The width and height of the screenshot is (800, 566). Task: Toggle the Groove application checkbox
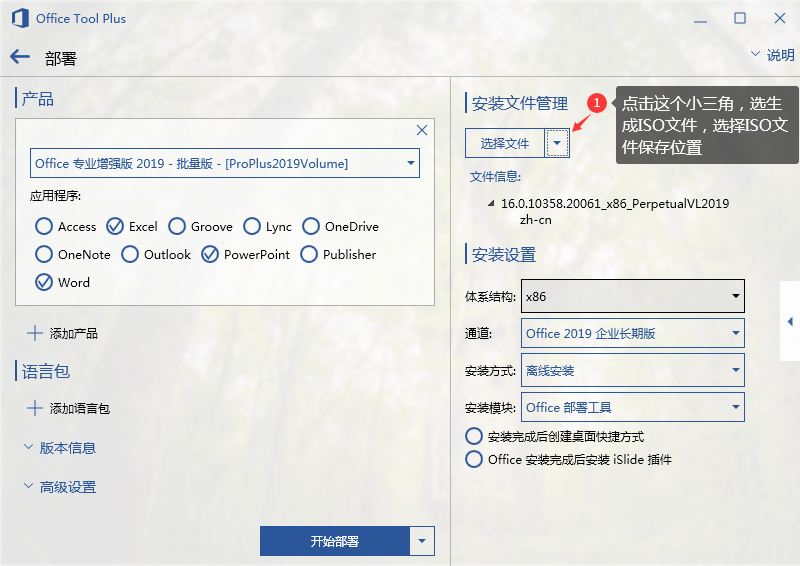pos(177,226)
